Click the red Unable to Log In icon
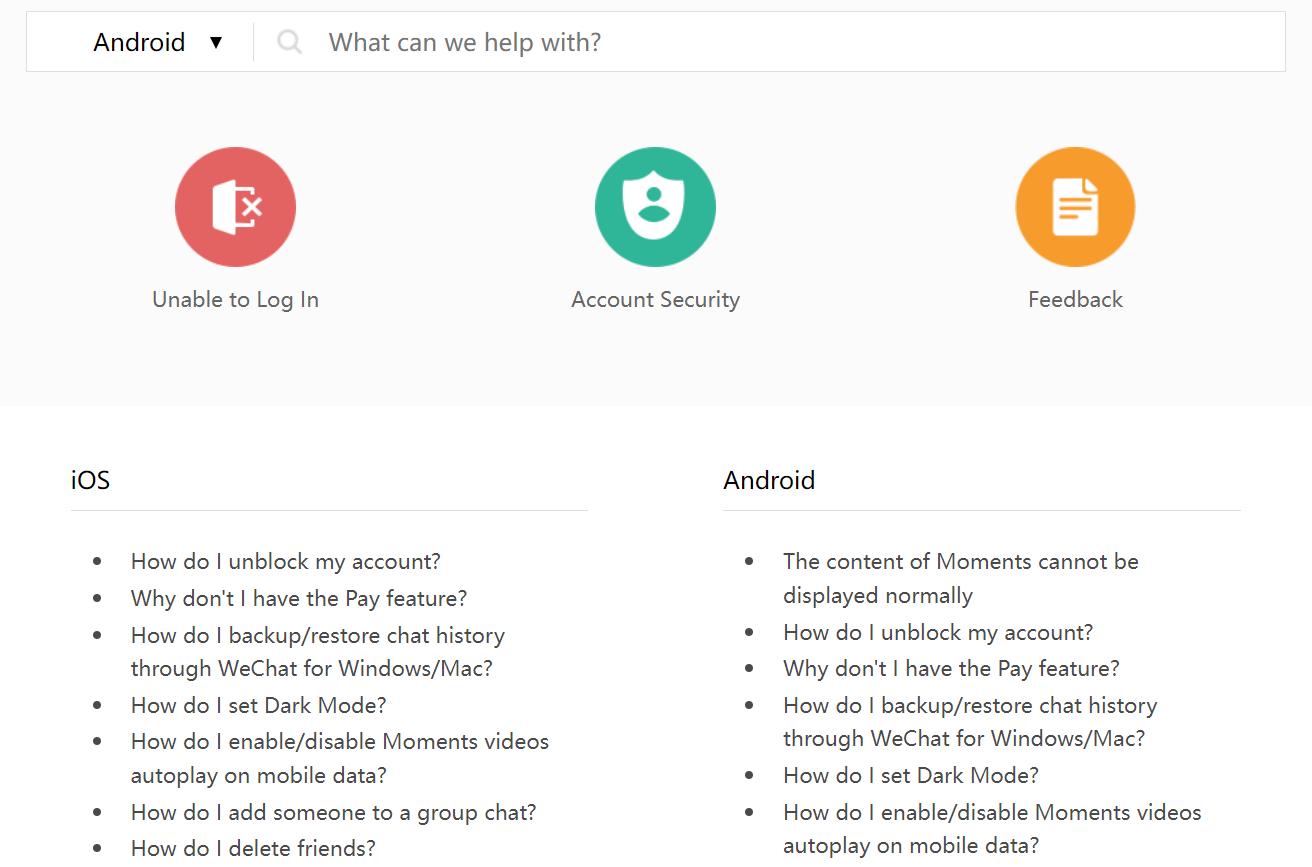 point(235,207)
